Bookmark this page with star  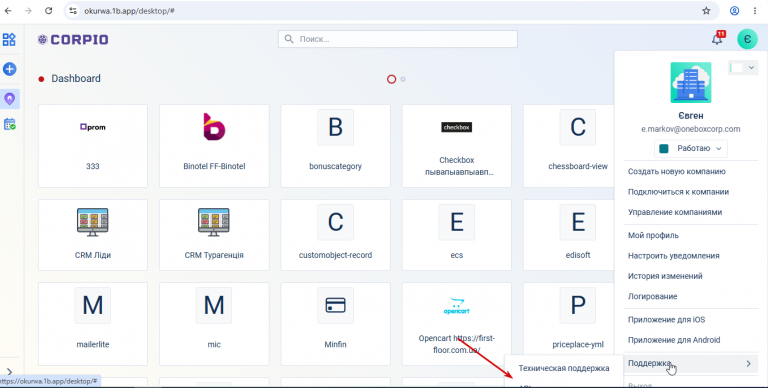click(x=706, y=11)
